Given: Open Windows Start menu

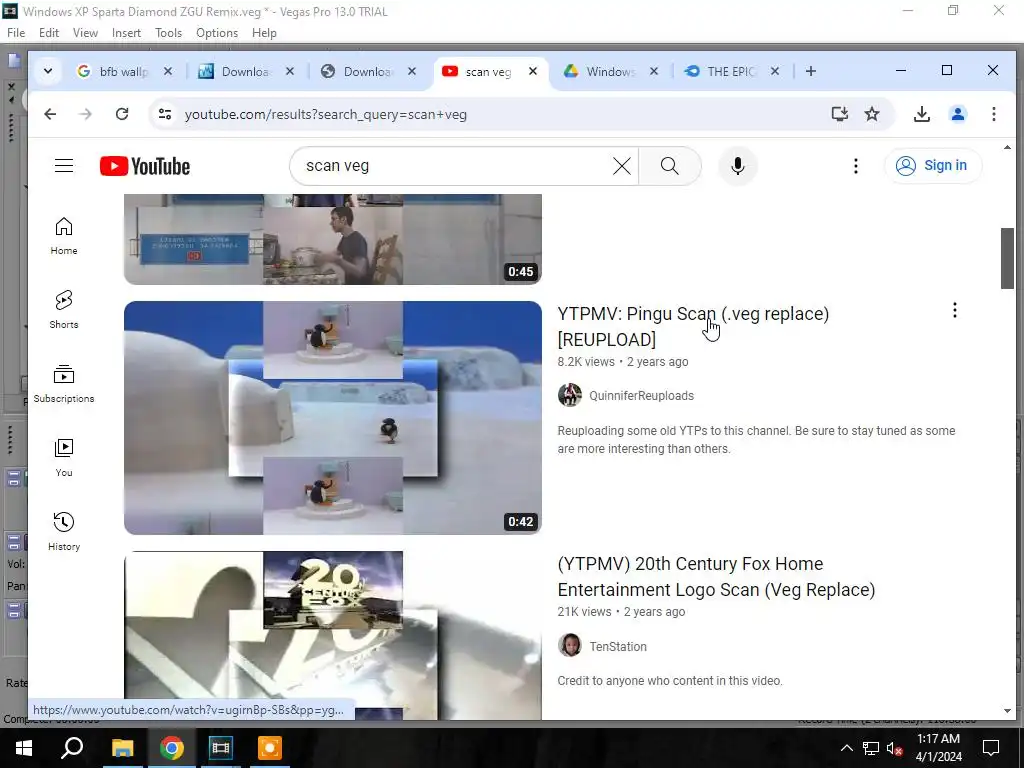Looking at the screenshot, I should point(24,748).
